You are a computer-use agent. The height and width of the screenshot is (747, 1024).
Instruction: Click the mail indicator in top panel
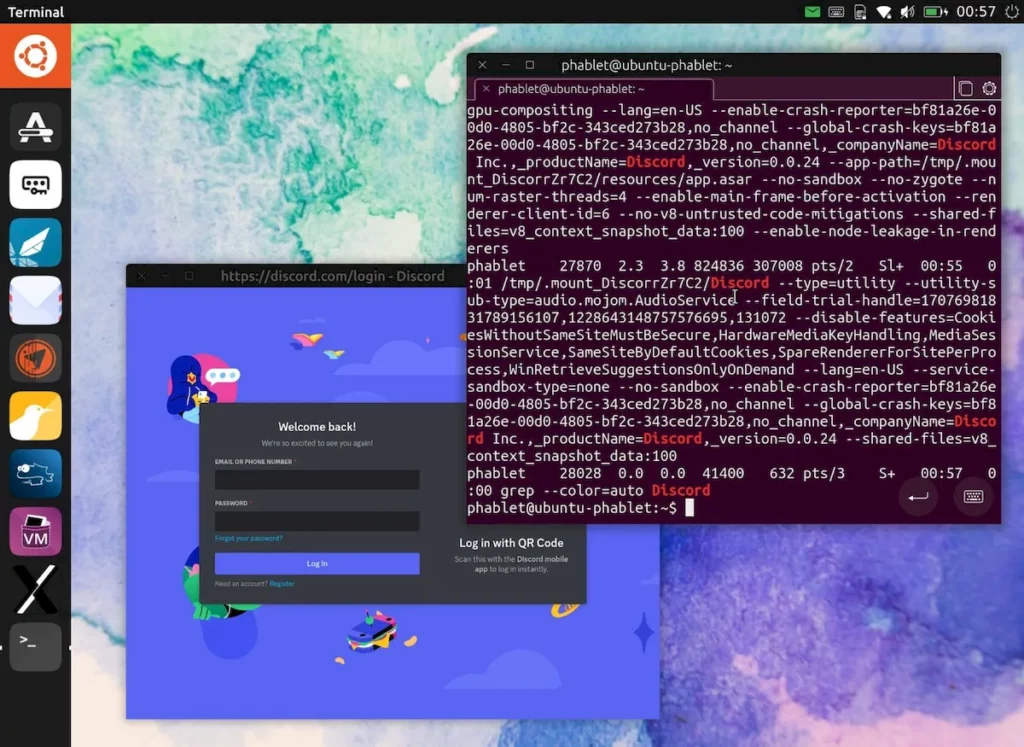(812, 12)
